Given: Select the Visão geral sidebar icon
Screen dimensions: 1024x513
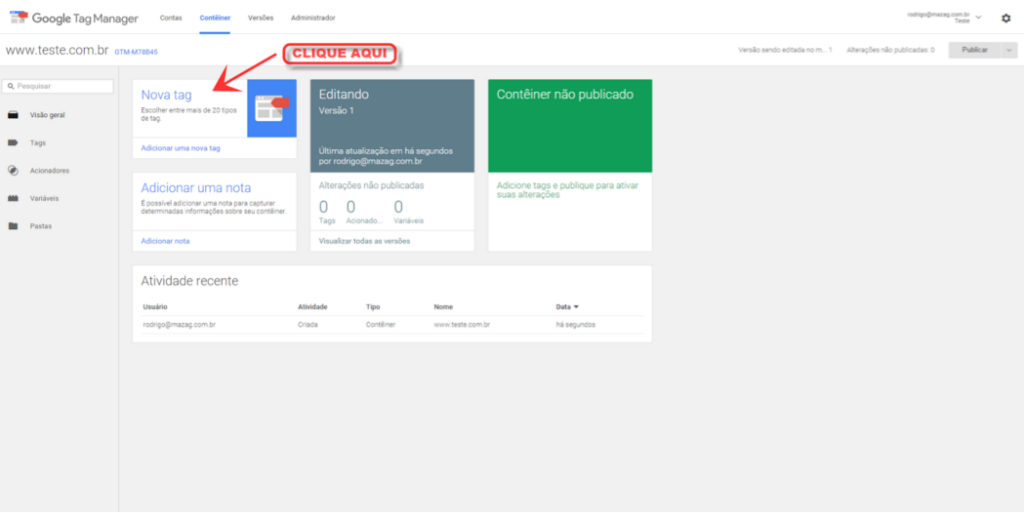Looking at the screenshot, I should [13, 115].
